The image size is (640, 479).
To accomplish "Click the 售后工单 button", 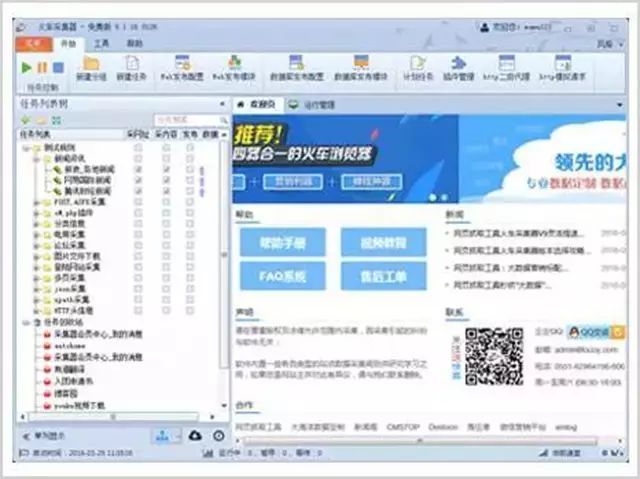I will click(x=382, y=276).
